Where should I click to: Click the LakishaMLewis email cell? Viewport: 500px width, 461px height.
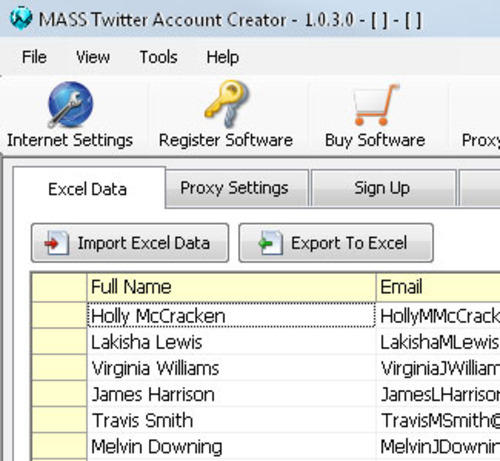pyautogui.click(x=438, y=342)
